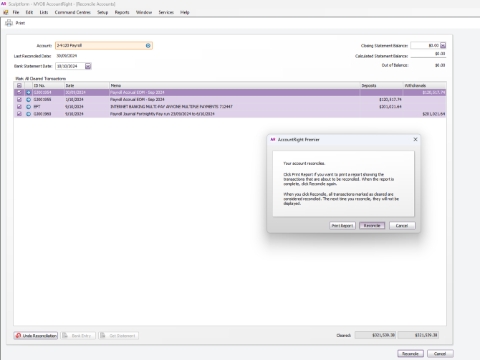Click 'Your account reconciles.' text in dialog
480x360 pixels.
(x=304, y=163)
